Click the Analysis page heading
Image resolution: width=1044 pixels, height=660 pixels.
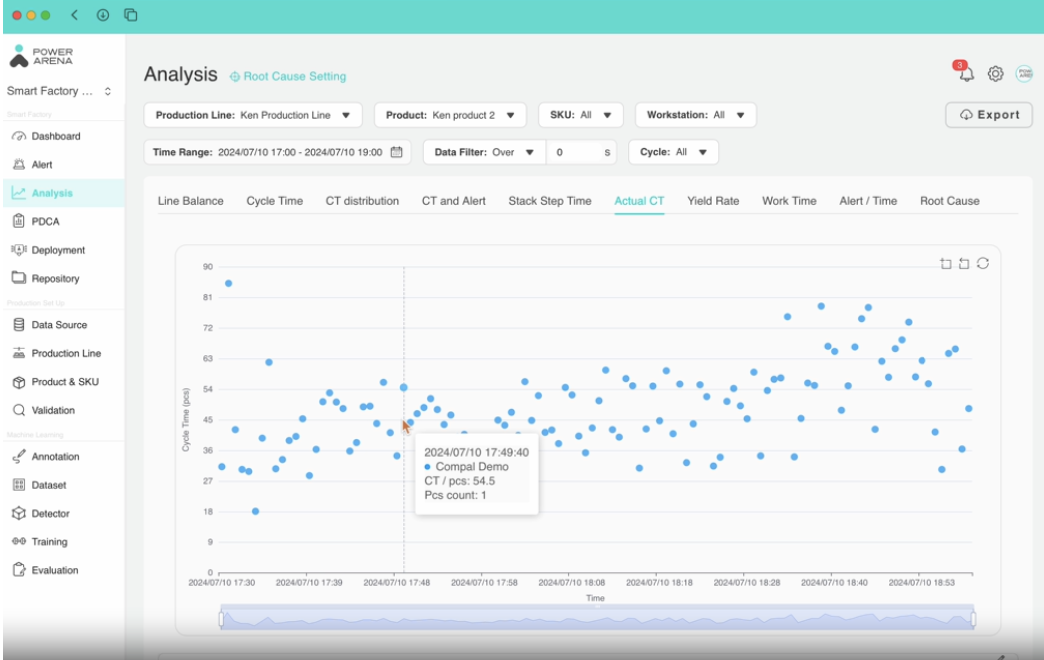pos(180,75)
